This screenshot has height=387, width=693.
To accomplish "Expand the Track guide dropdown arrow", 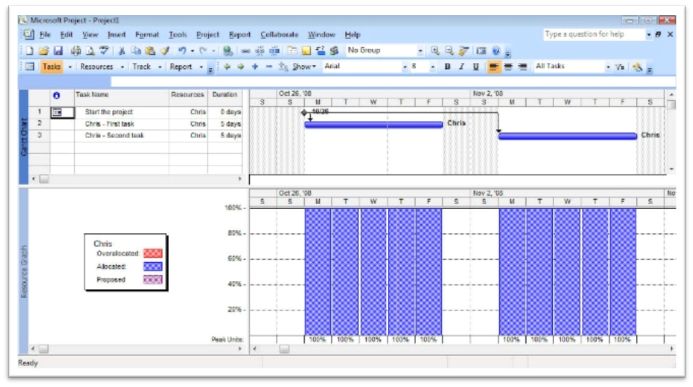I will point(160,67).
